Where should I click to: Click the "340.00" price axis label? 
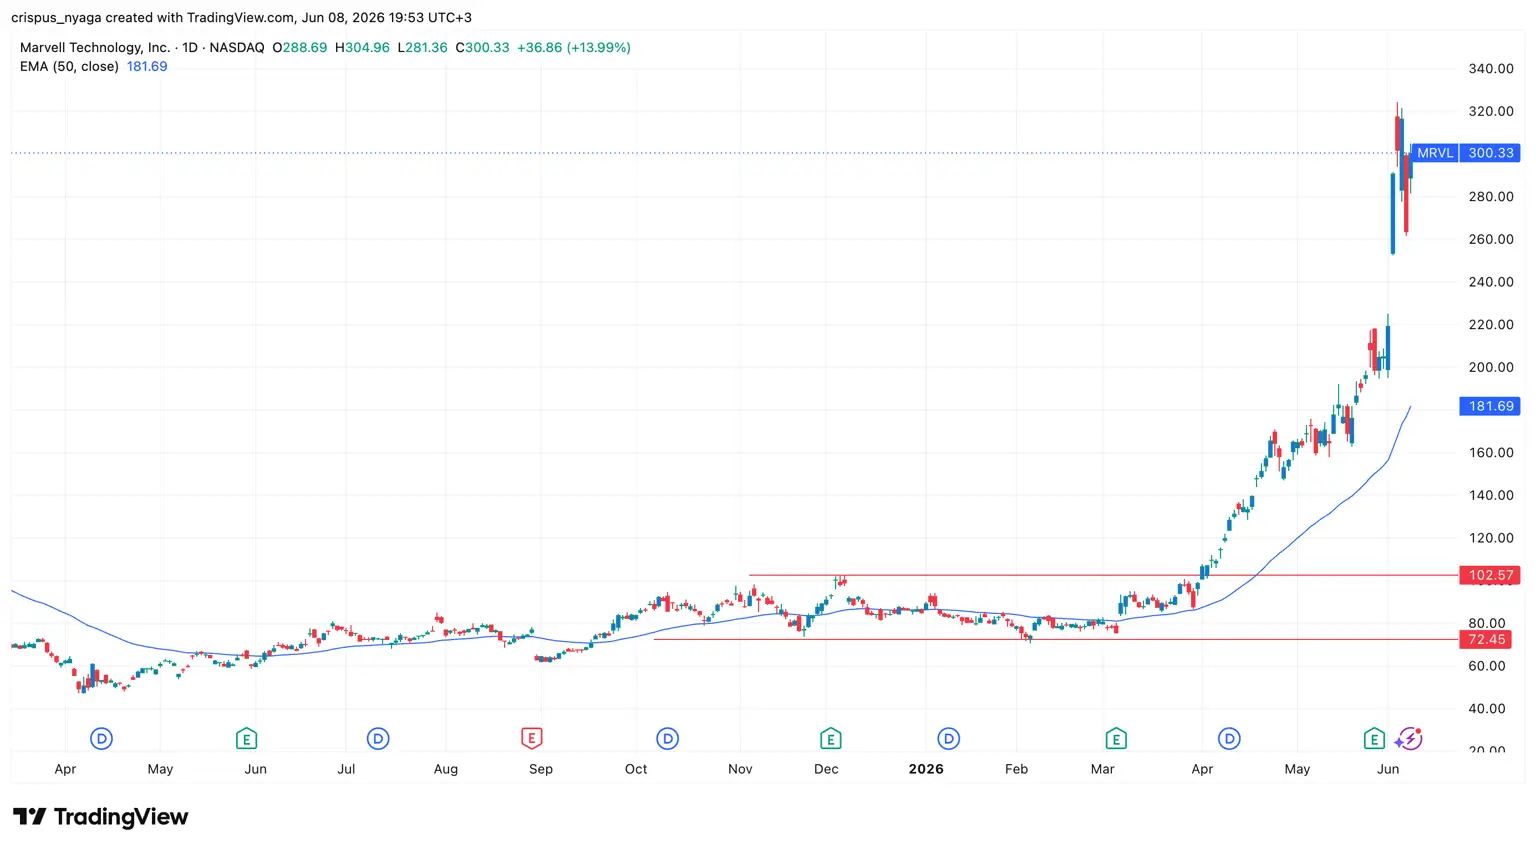pyautogui.click(x=1491, y=68)
